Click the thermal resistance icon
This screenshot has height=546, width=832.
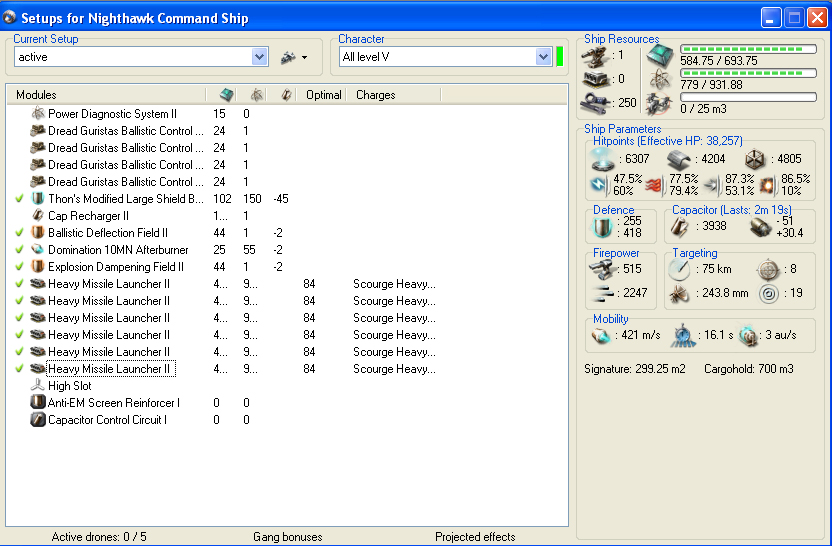tap(656, 185)
